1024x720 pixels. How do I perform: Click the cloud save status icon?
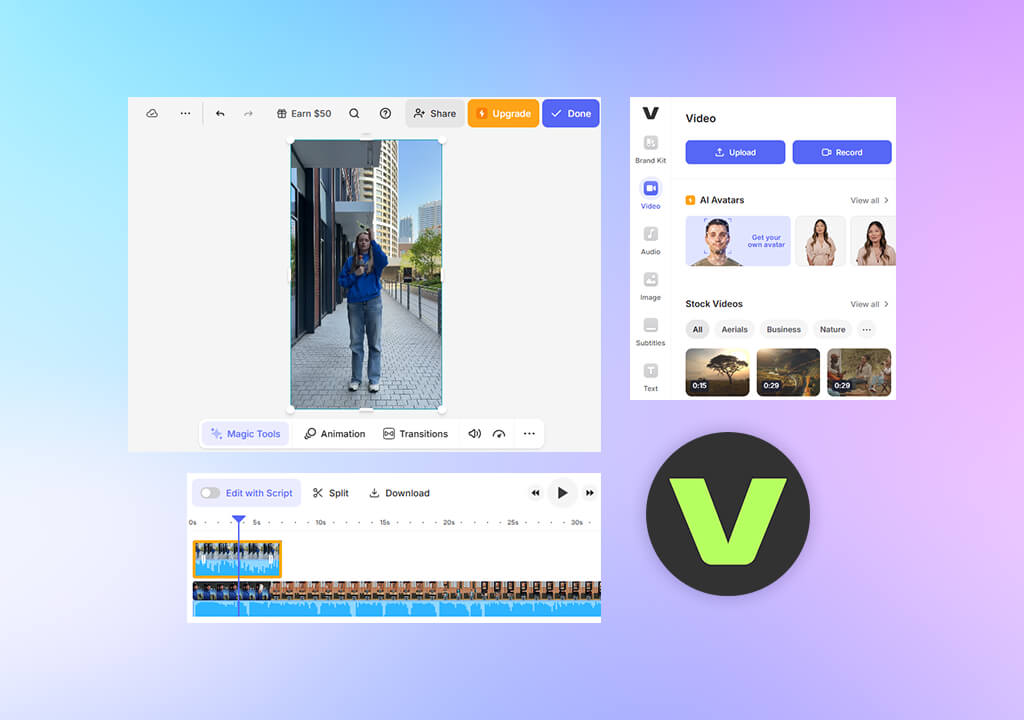coord(152,114)
